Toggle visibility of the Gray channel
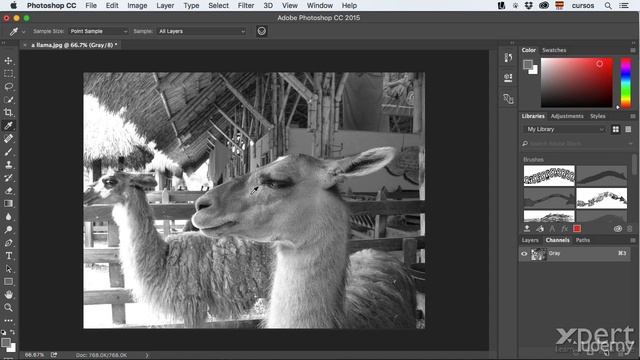Screen dimensions: 640x360 click(x=524, y=253)
